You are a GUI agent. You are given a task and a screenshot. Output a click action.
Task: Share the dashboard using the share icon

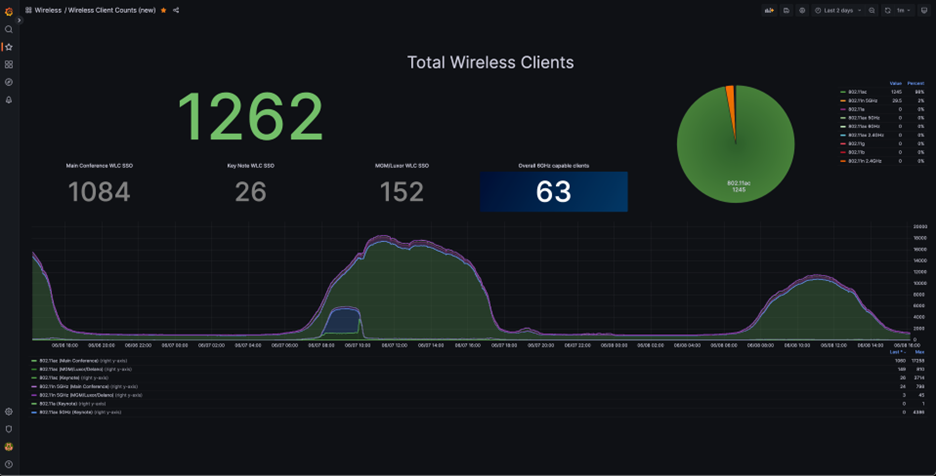tap(176, 10)
